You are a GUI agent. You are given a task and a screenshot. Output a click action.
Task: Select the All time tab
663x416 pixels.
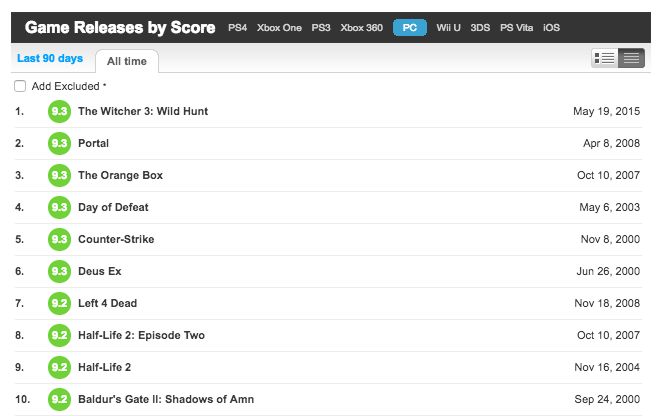tap(127, 61)
